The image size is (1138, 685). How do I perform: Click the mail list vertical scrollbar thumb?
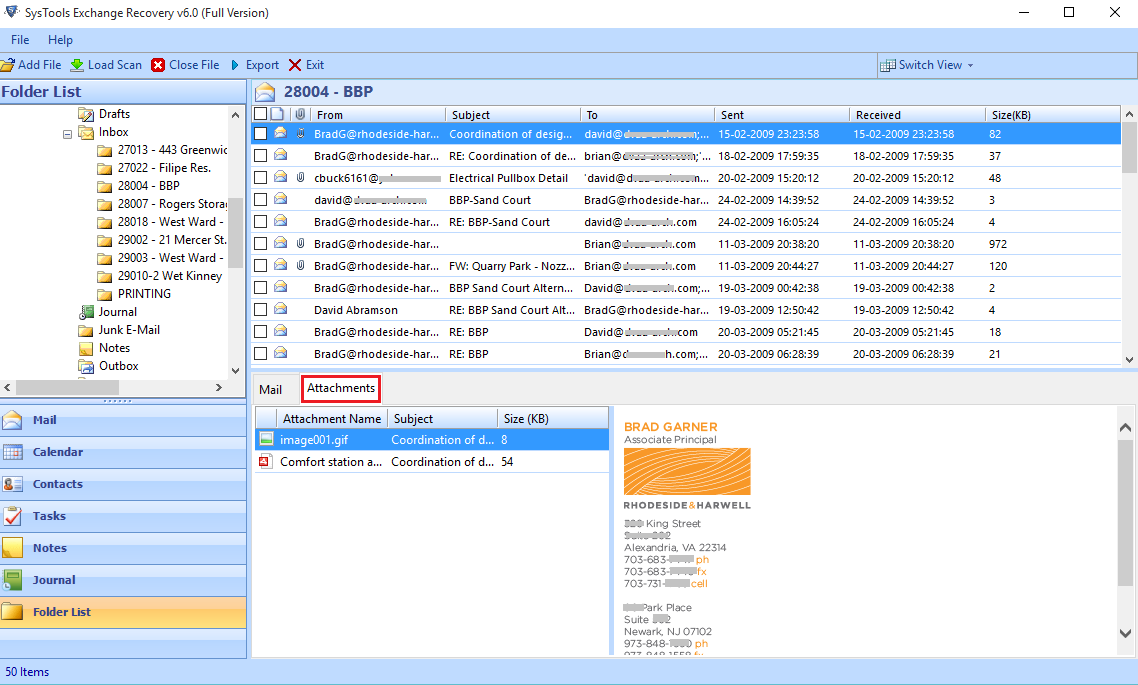1129,148
